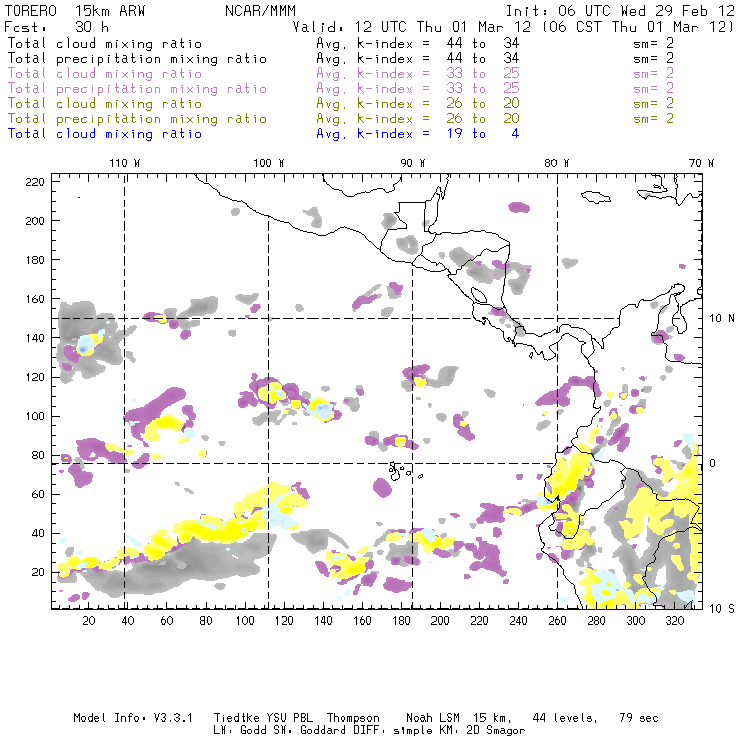The height and width of the screenshot is (740, 740).
Task: Select the "110 W" longitude label
Action: [x=125, y=163]
